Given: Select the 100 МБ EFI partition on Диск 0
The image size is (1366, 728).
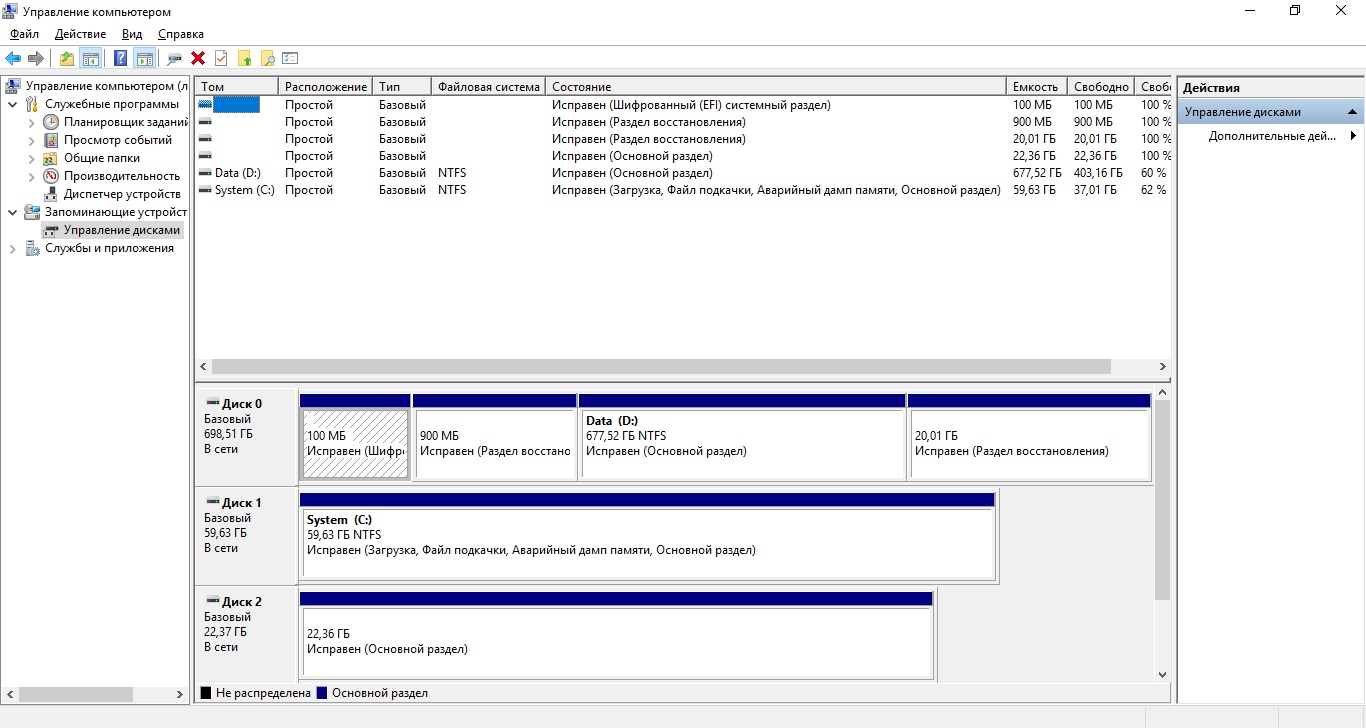Looking at the screenshot, I should coord(355,437).
